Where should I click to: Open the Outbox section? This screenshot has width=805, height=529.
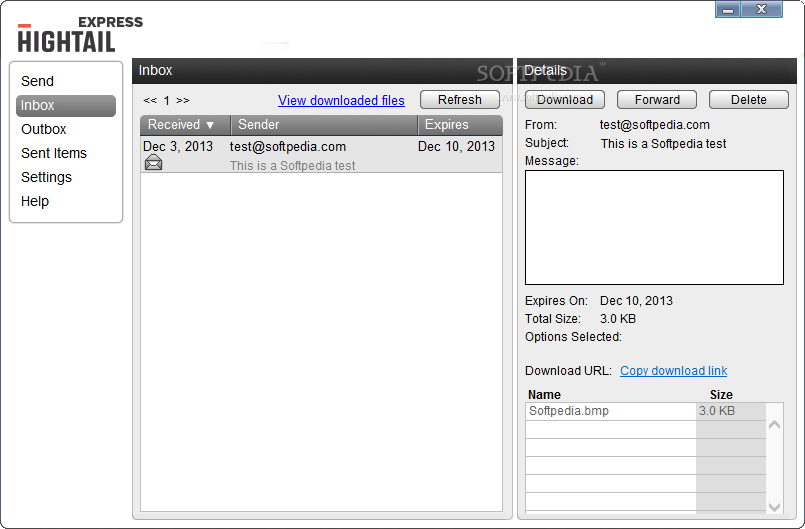[x=44, y=129]
